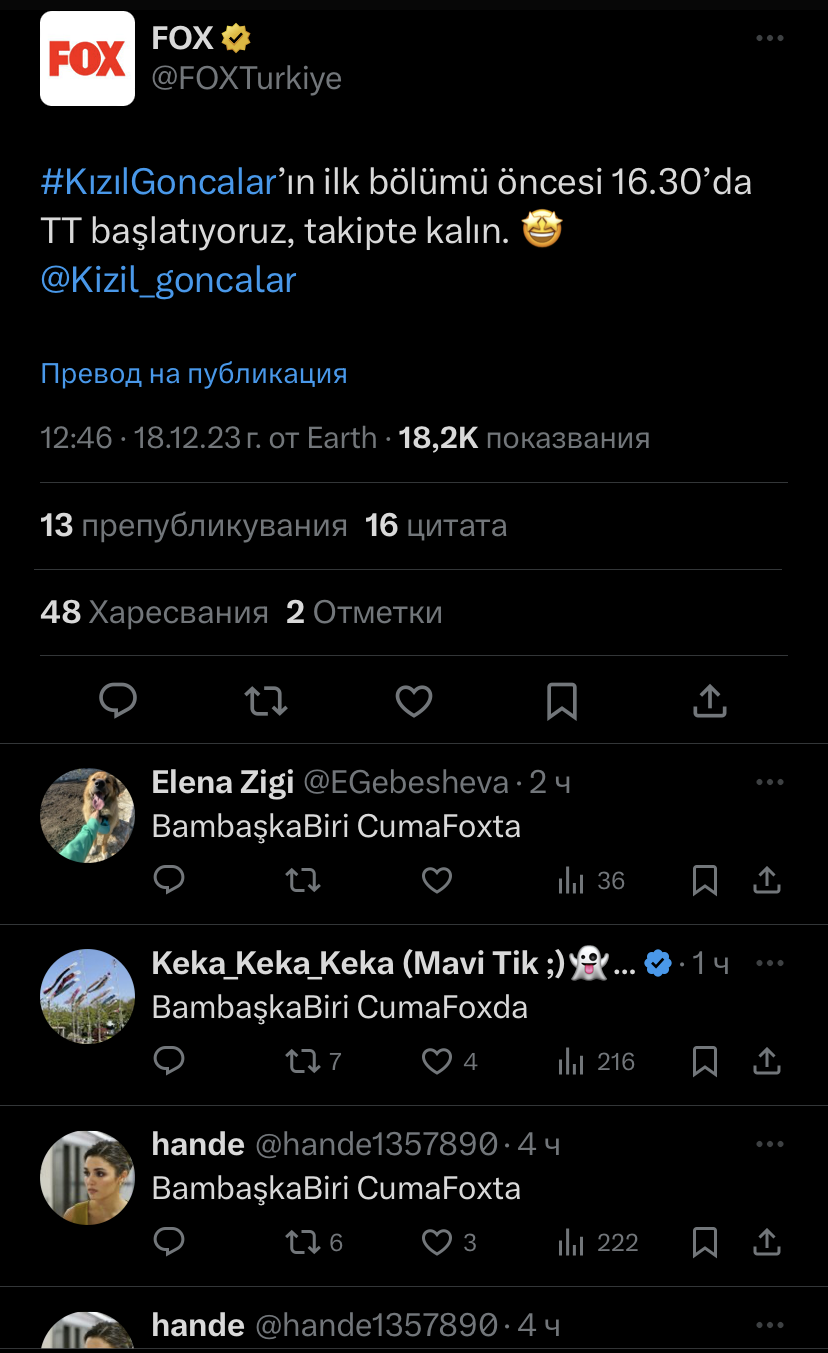Open the #KızılGoncalar hashtag
828x1353 pixels.
[158, 183]
